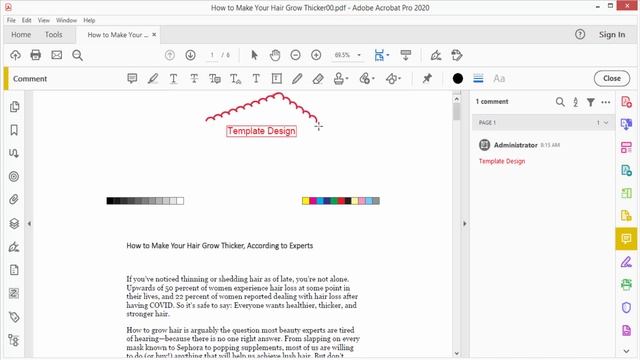This screenshot has height=360, width=640.
Task: Open the attachments paperclip panel
Action: coord(14,200)
